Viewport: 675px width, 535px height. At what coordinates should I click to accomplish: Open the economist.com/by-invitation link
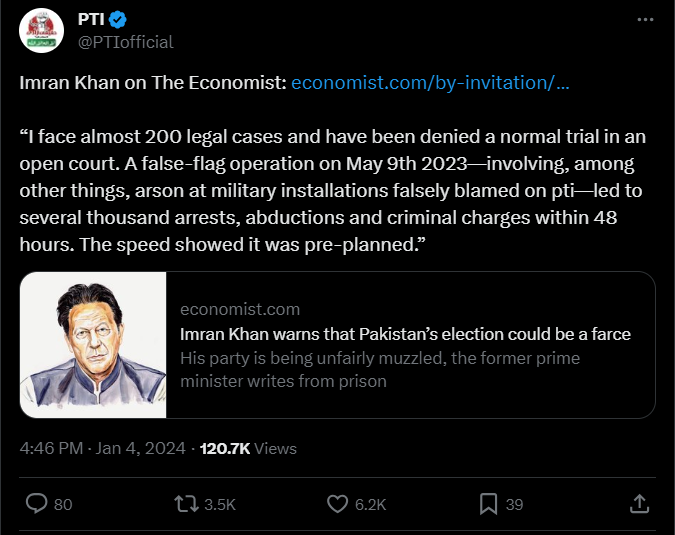[430, 83]
